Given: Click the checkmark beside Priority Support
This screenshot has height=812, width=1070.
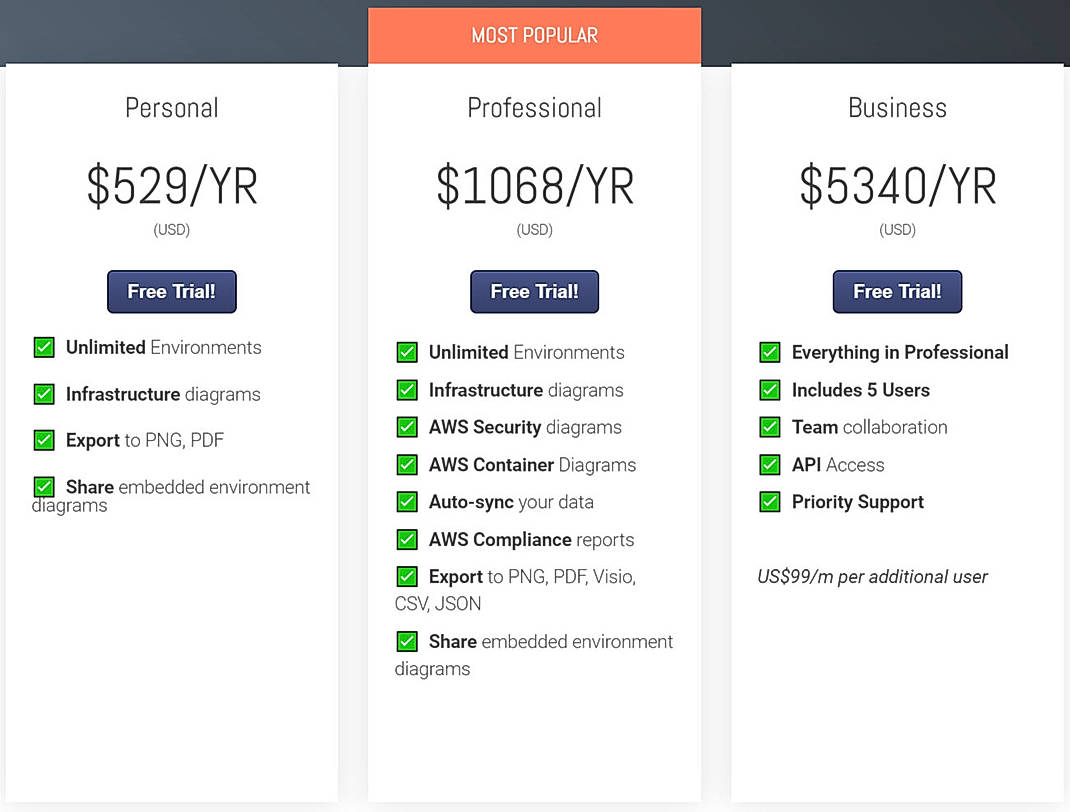Looking at the screenshot, I should click(x=770, y=502).
